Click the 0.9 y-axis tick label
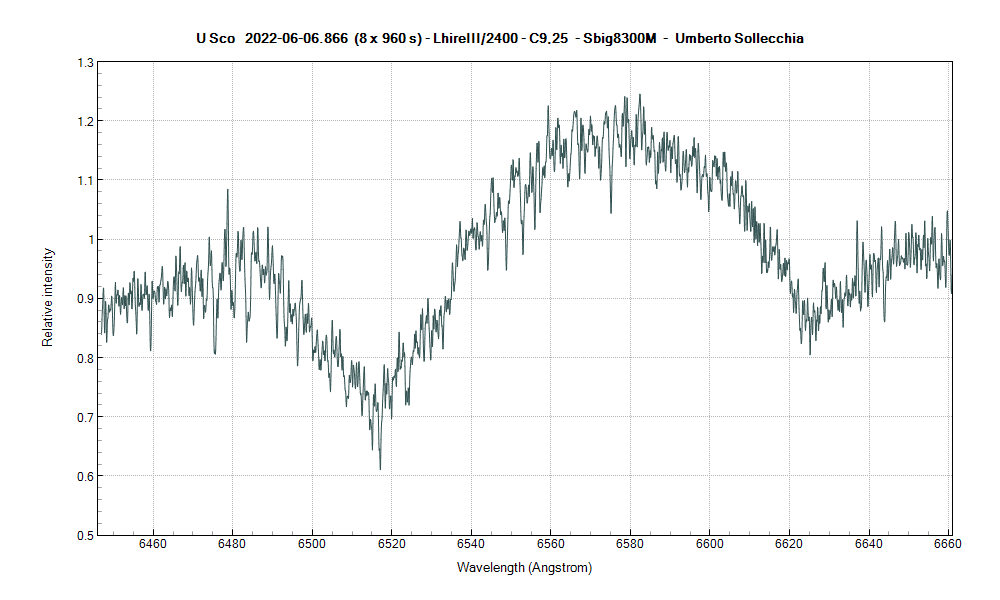The image size is (1000, 600). point(85,298)
